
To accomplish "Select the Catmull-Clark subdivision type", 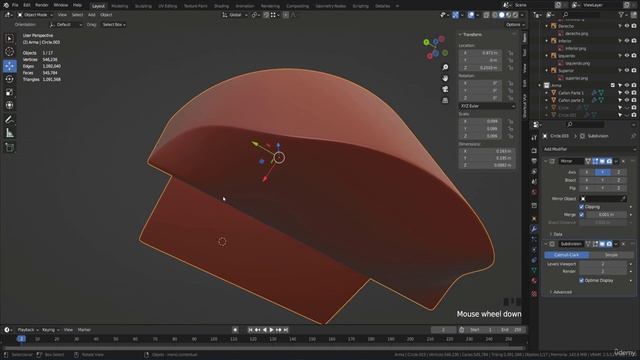I will click(567, 255).
